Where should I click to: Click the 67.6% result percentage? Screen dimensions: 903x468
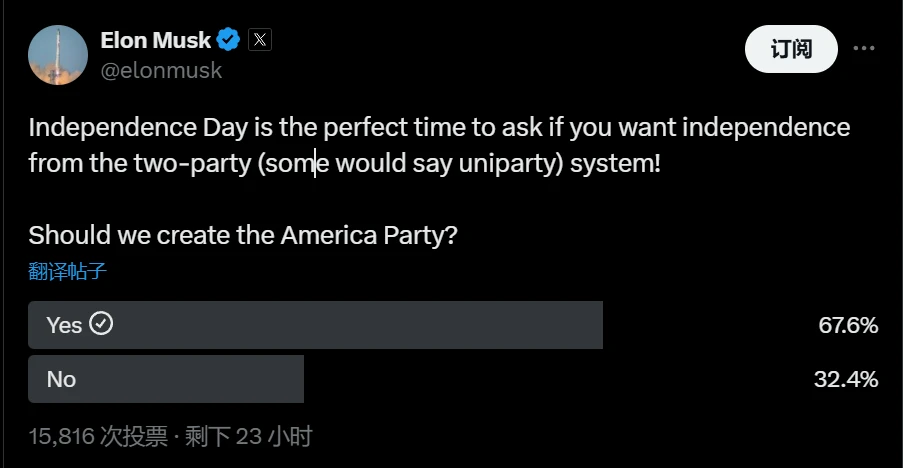tap(848, 325)
